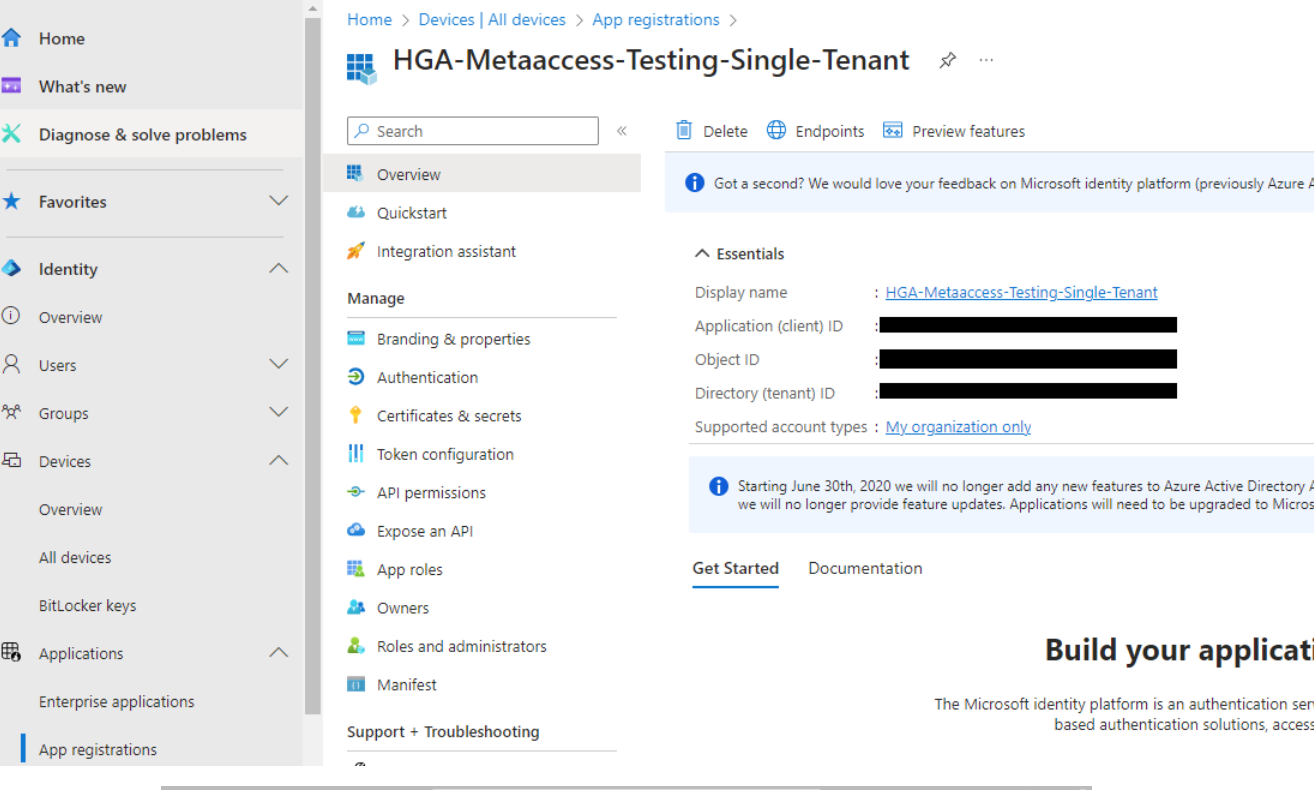Click the Preview features icon

pyautogui.click(x=893, y=130)
